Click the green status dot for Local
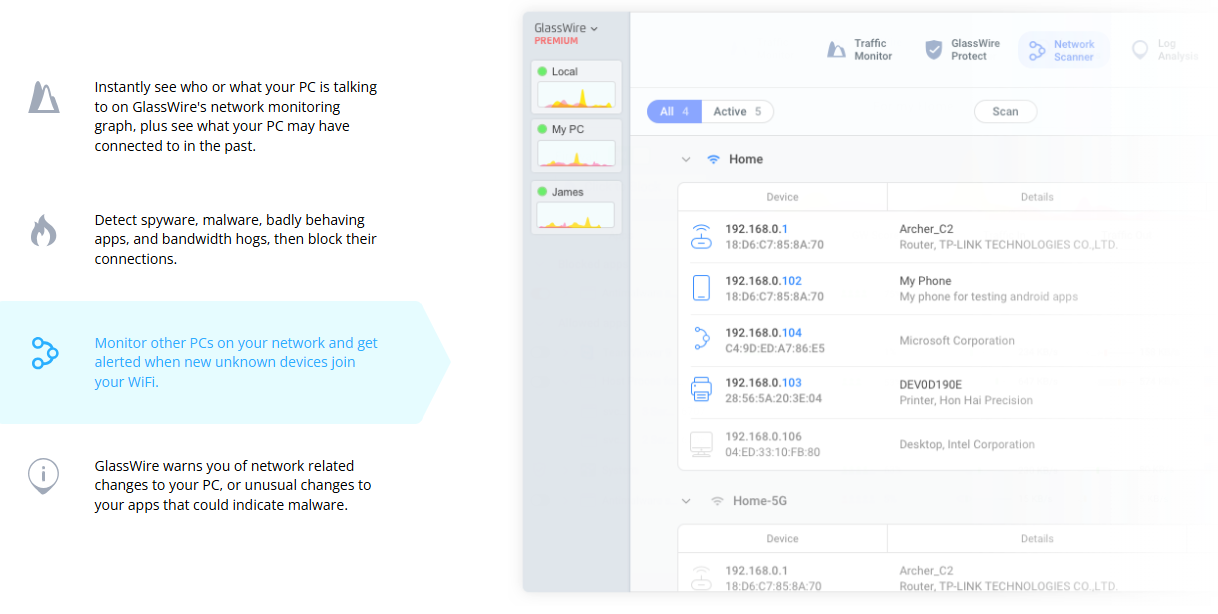This screenshot has height=614, width=1218. point(542,71)
